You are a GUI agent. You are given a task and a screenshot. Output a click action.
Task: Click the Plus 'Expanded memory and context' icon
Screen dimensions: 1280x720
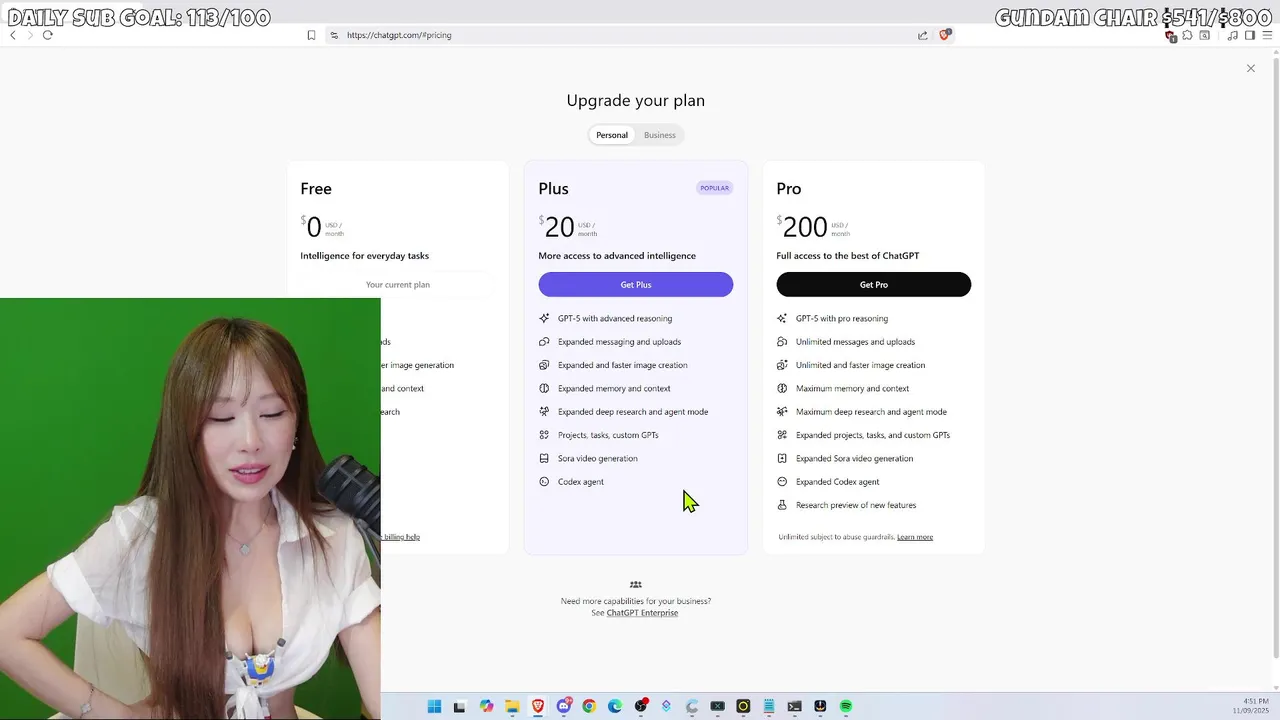(x=544, y=388)
